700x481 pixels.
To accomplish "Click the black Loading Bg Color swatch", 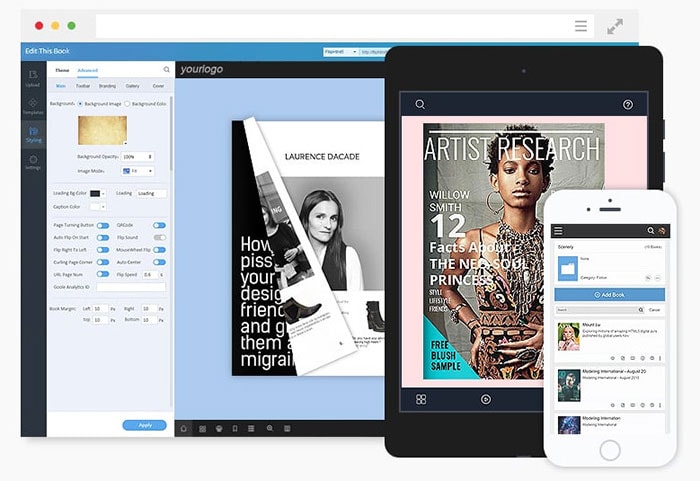I will pos(95,194).
